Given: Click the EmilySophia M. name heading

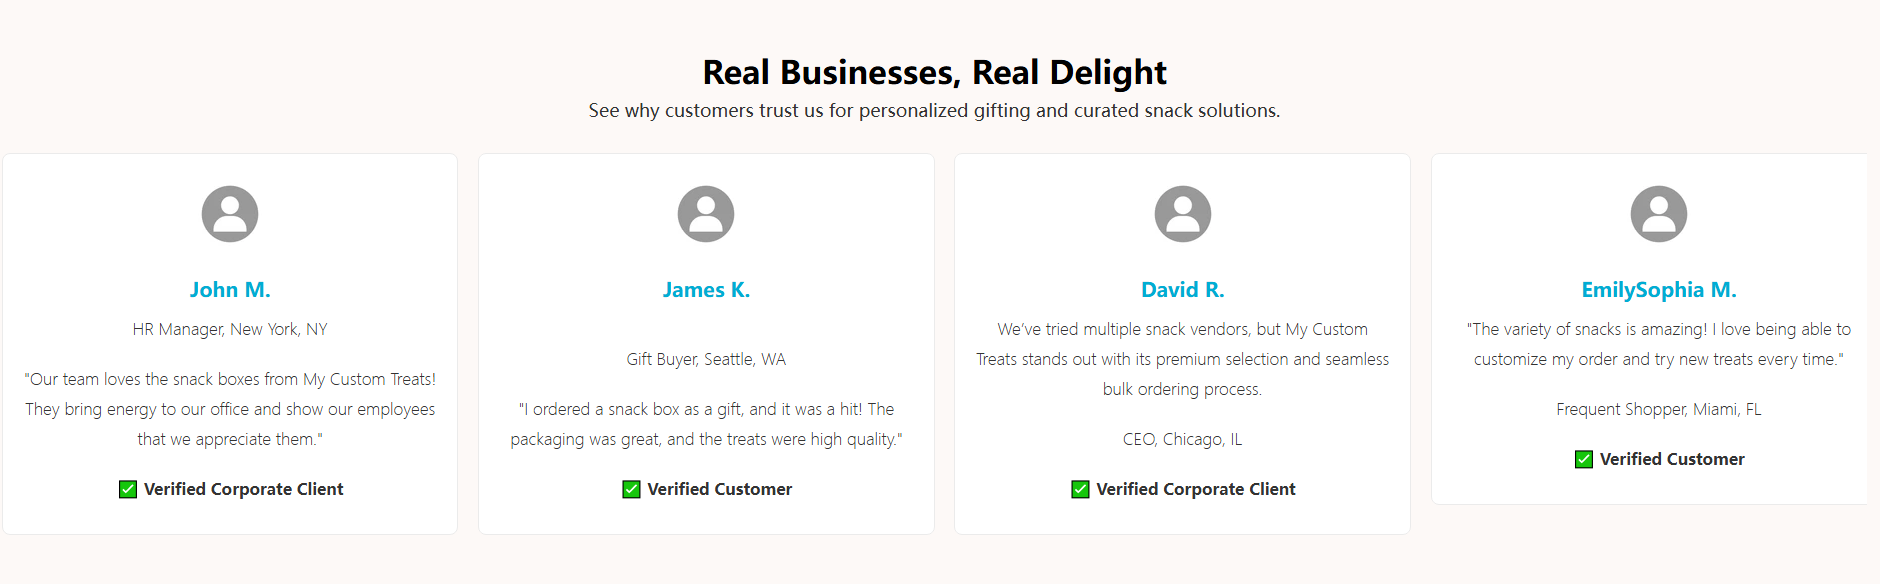Looking at the screenshot, I should coord(1658,290).
